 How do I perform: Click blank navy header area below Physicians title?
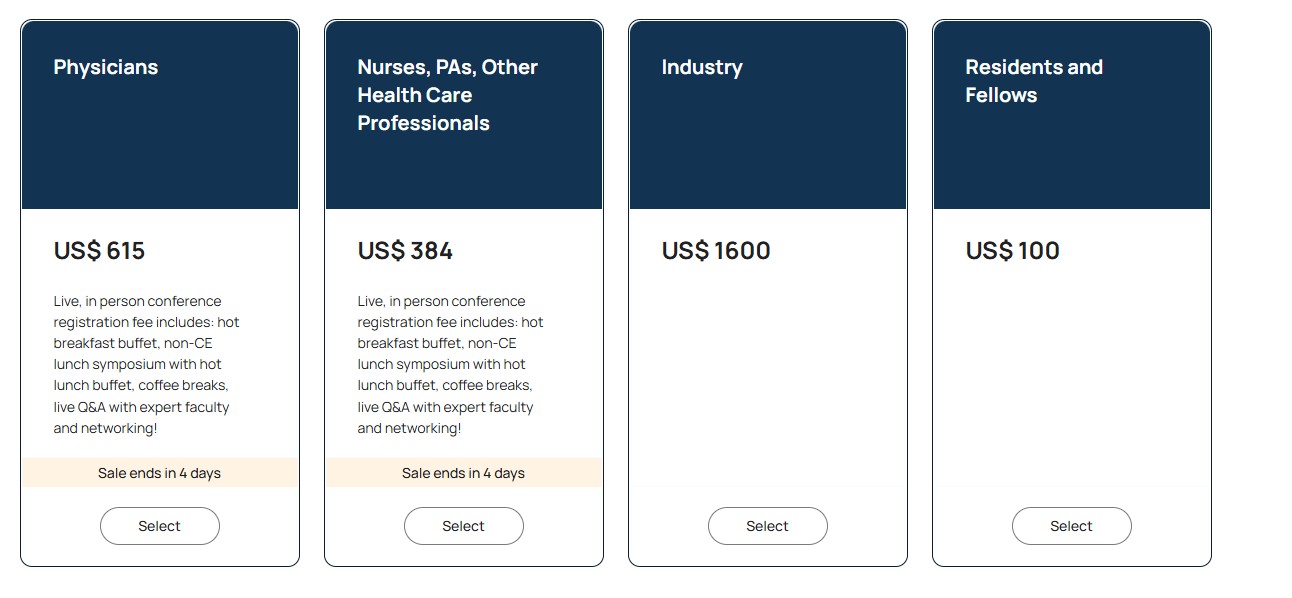pyautogui.click(x=160, y=150)
